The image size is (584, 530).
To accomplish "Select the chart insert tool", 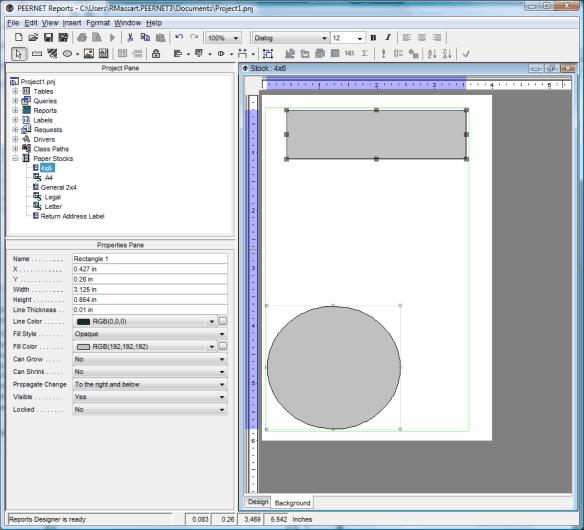I will coord(104,54).
